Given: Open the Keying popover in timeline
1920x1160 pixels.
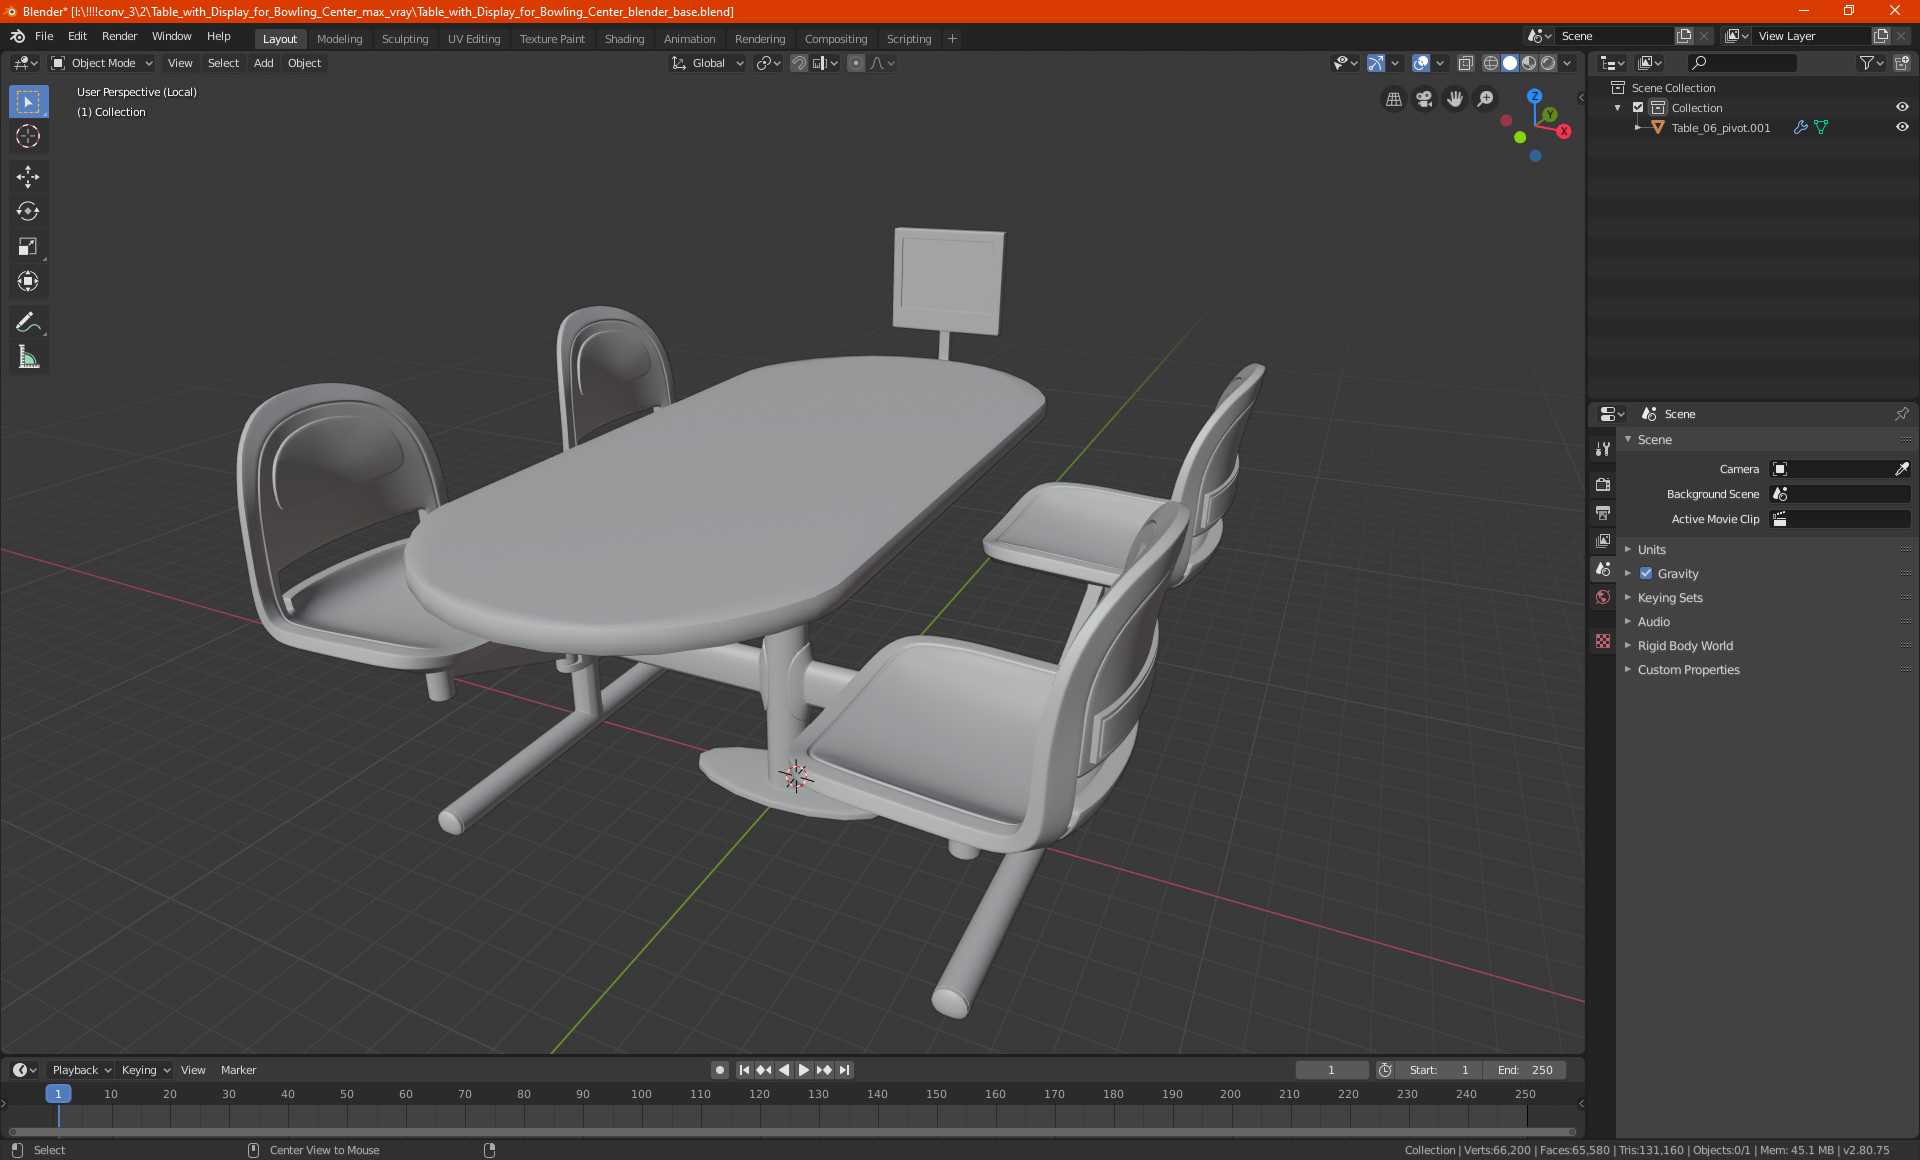Looking at the screenshot, I should [x=145, y=1070].
